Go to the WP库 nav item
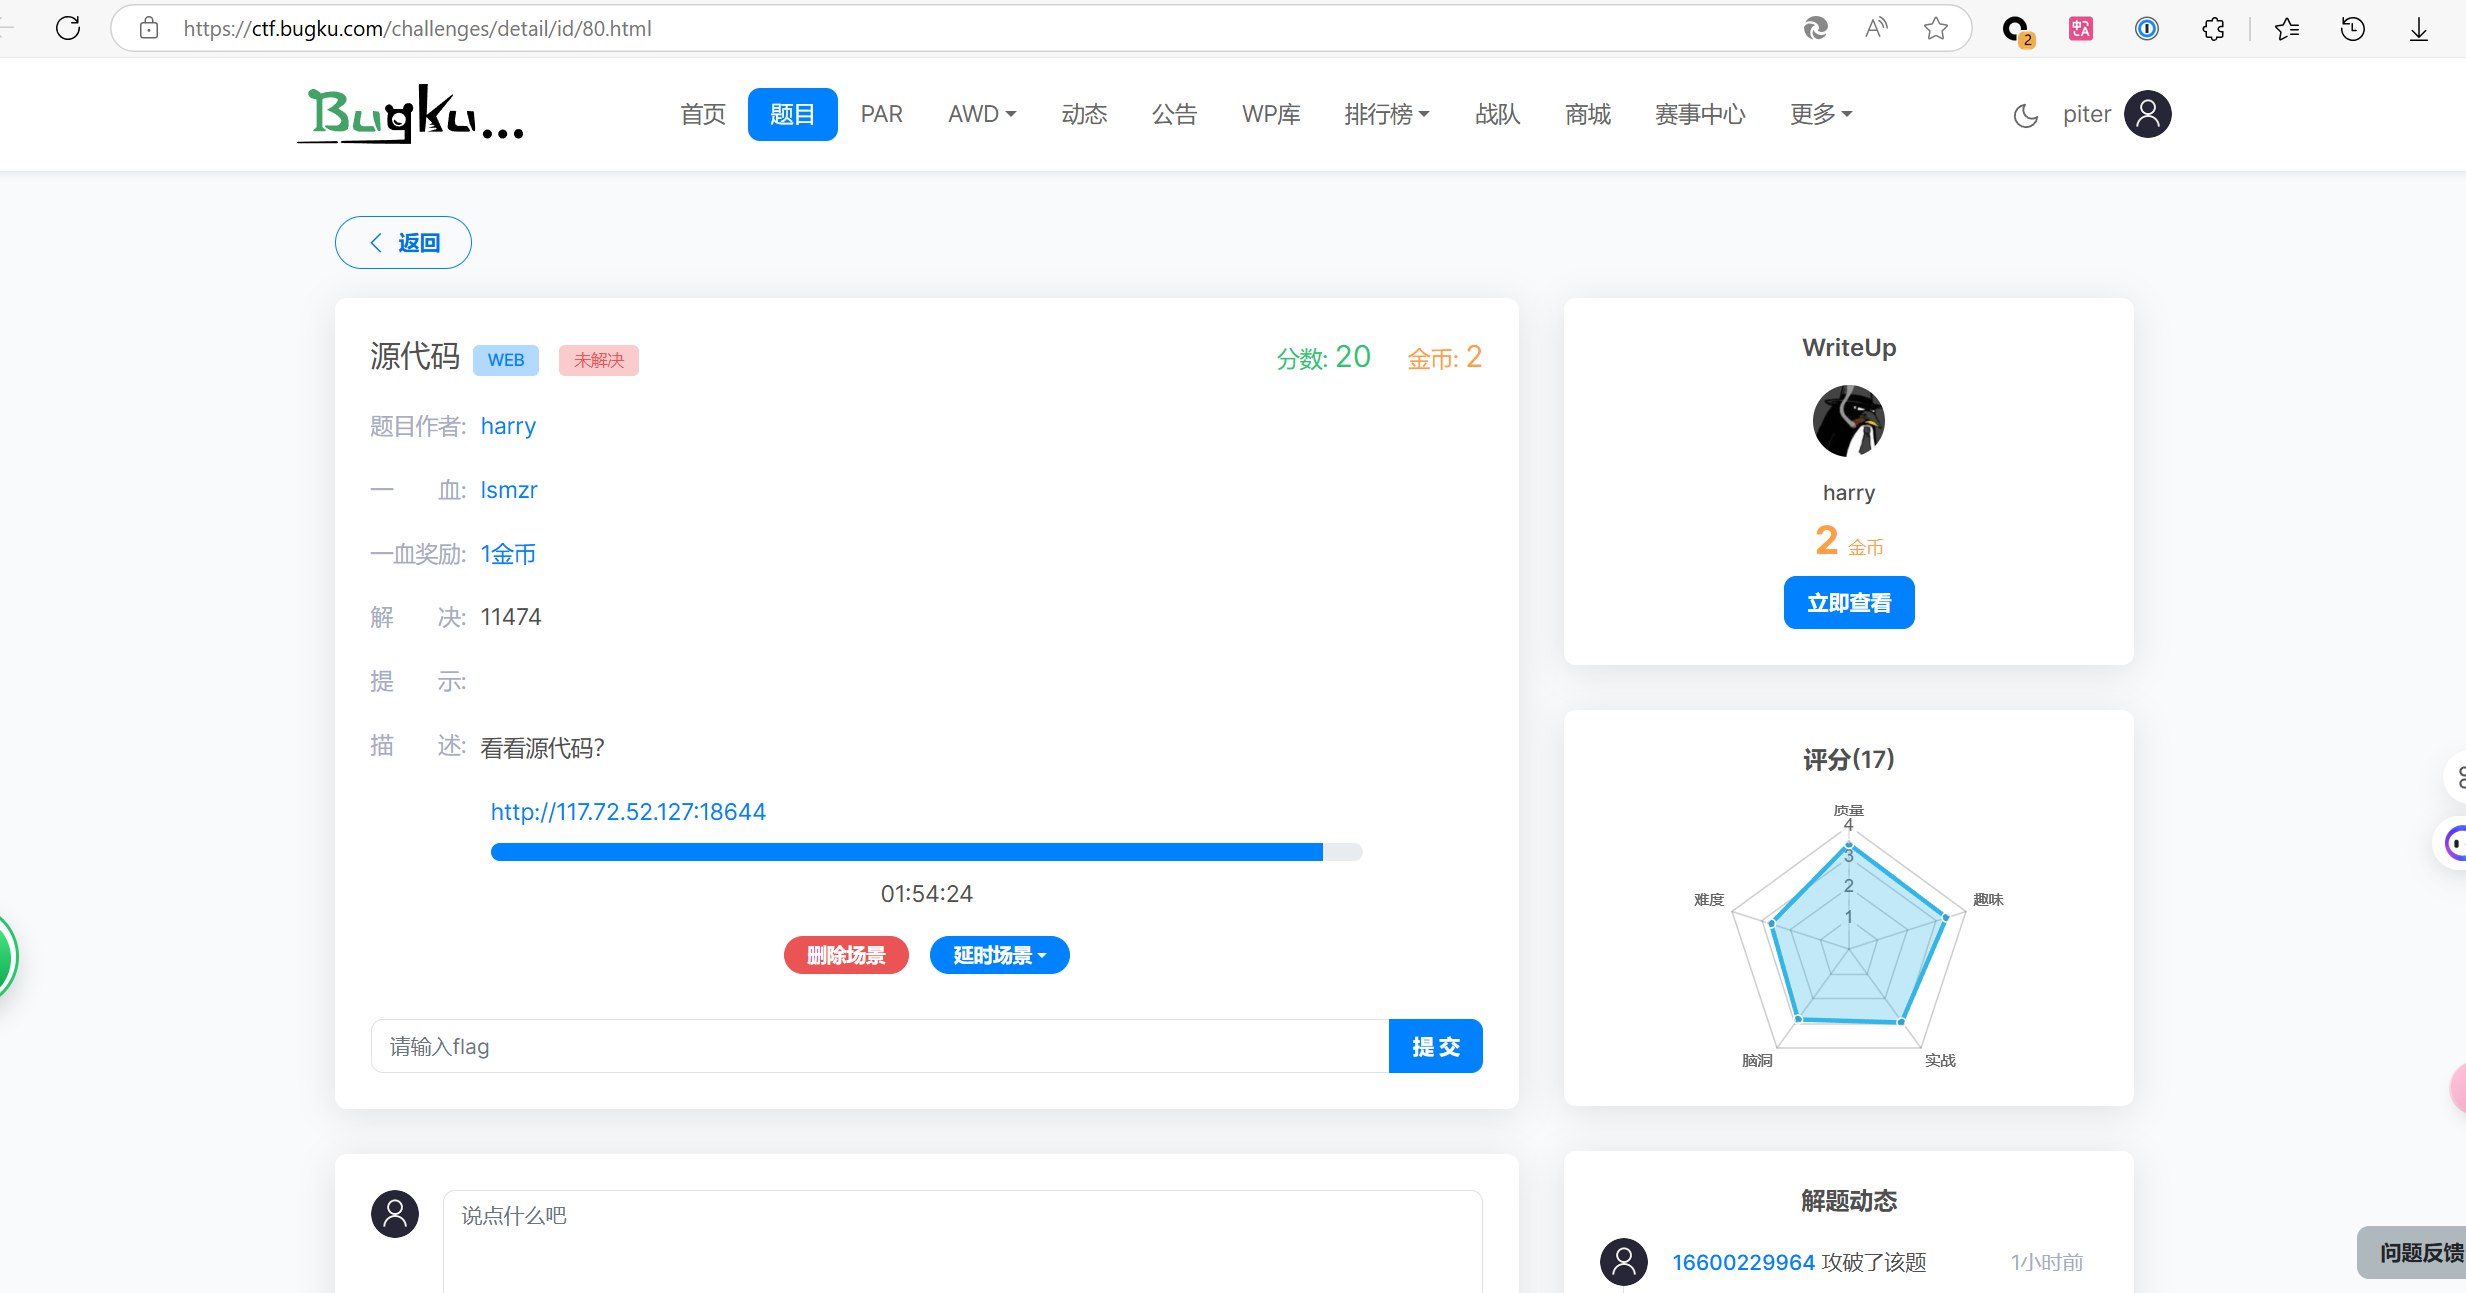This screenshot has width=2466, height=1293. click(1271, 114)
